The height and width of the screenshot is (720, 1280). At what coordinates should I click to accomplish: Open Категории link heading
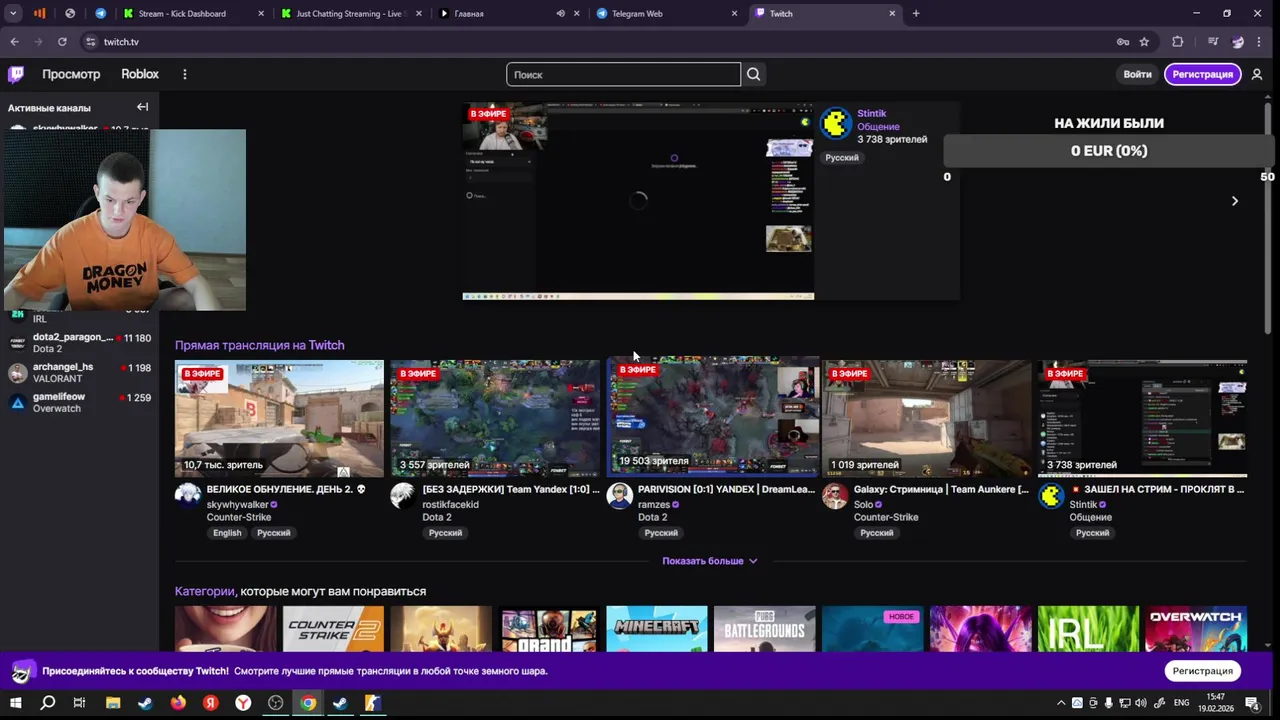204,591
